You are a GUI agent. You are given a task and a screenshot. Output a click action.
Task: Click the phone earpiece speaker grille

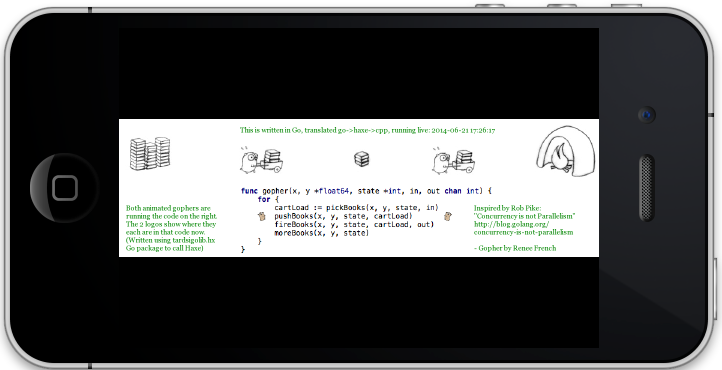(646, 188)
